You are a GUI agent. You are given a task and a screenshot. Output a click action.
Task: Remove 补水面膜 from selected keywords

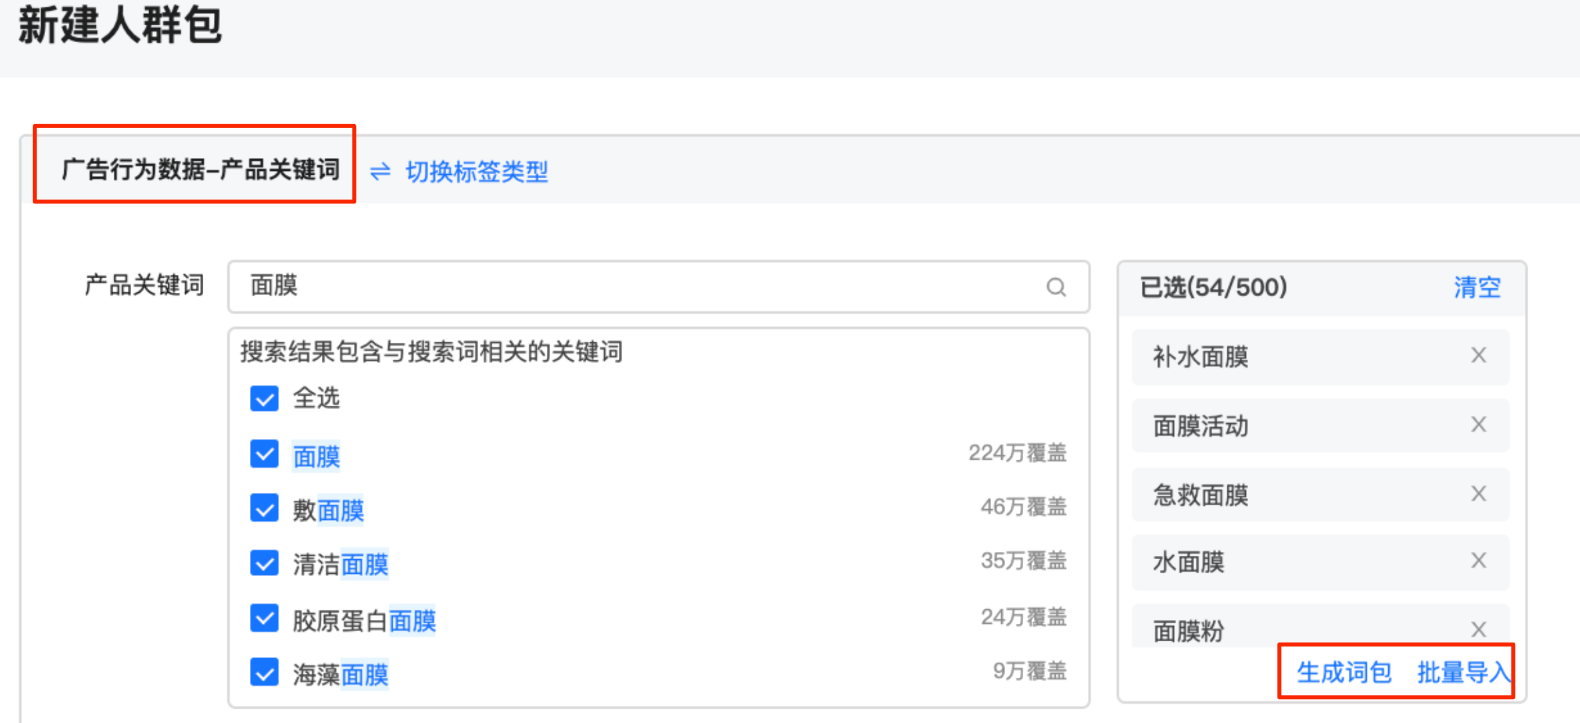1478,356
